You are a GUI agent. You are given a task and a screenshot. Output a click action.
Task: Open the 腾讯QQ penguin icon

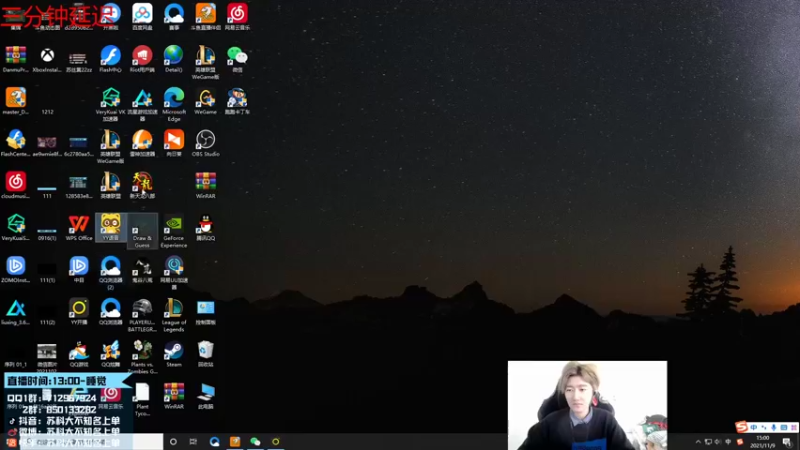pos(206,228)
